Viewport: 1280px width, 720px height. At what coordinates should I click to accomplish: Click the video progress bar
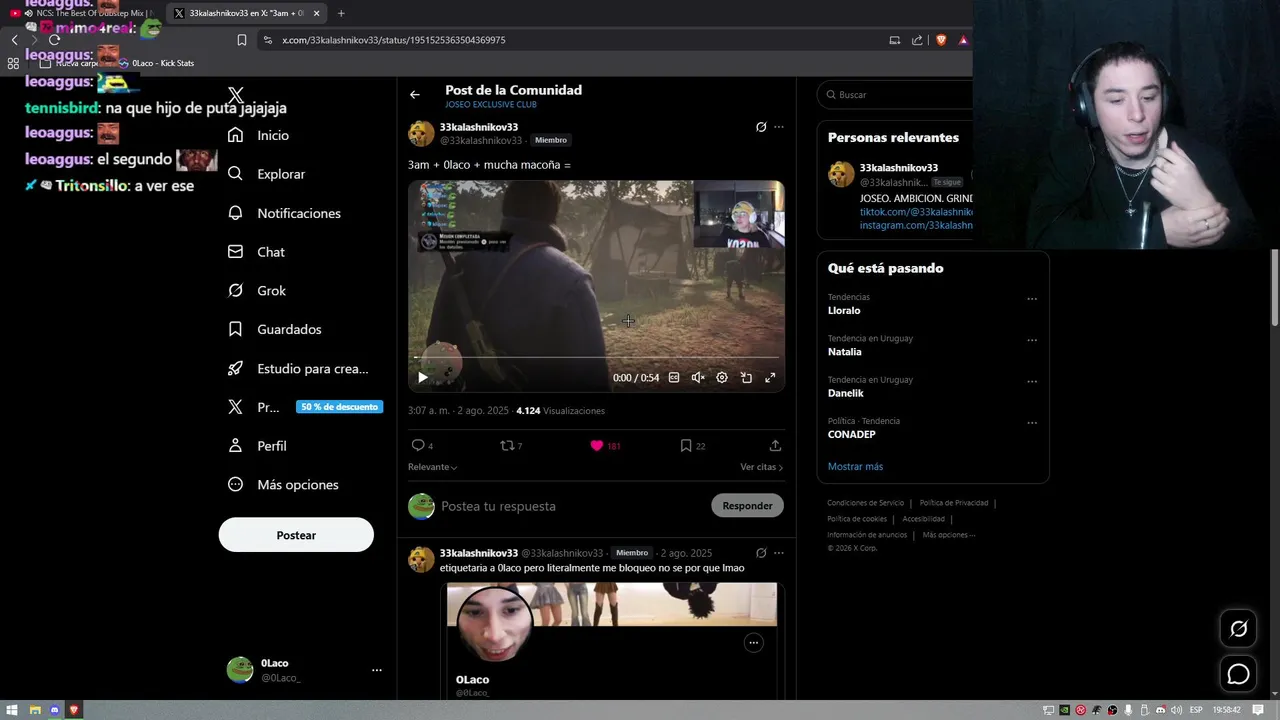pos(596,357)
